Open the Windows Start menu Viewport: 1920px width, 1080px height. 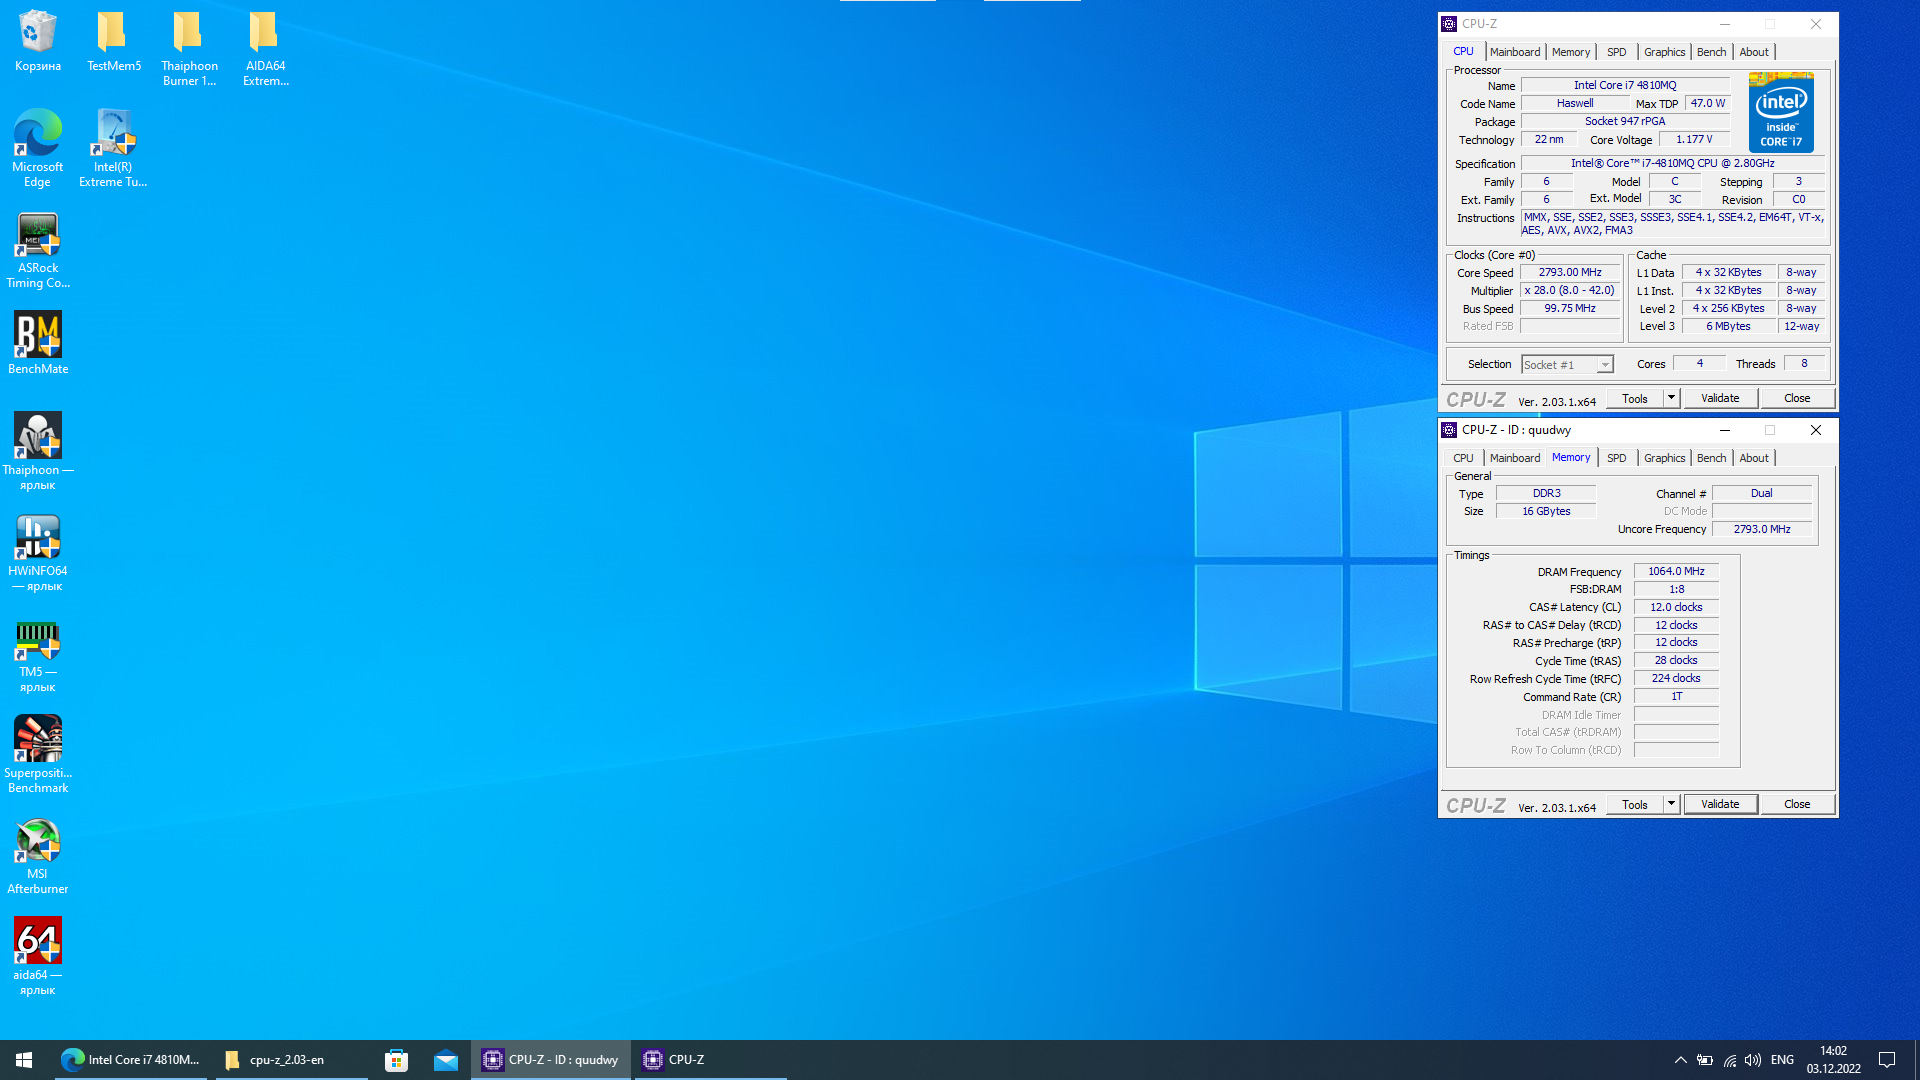click(x=24, y=1060)
